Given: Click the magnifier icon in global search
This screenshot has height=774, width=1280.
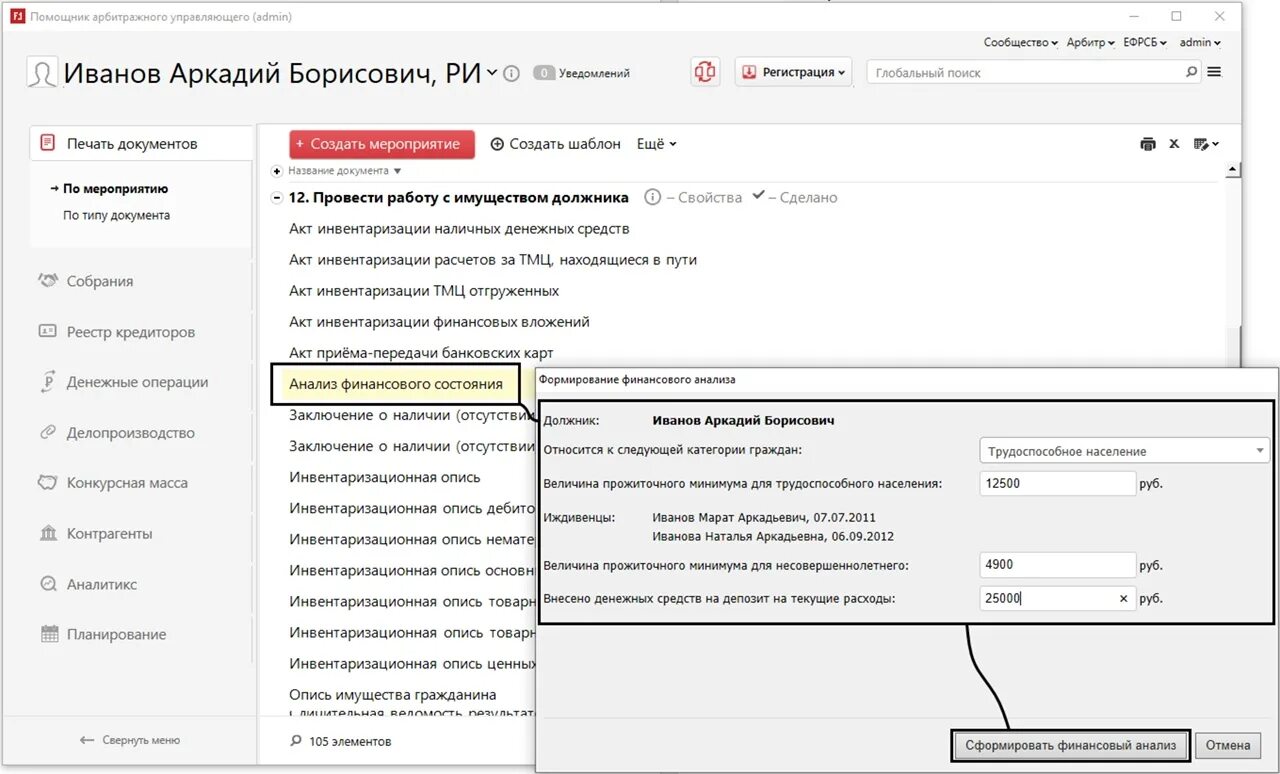Looking at the screenshot, I should [x=1191, y=72].
